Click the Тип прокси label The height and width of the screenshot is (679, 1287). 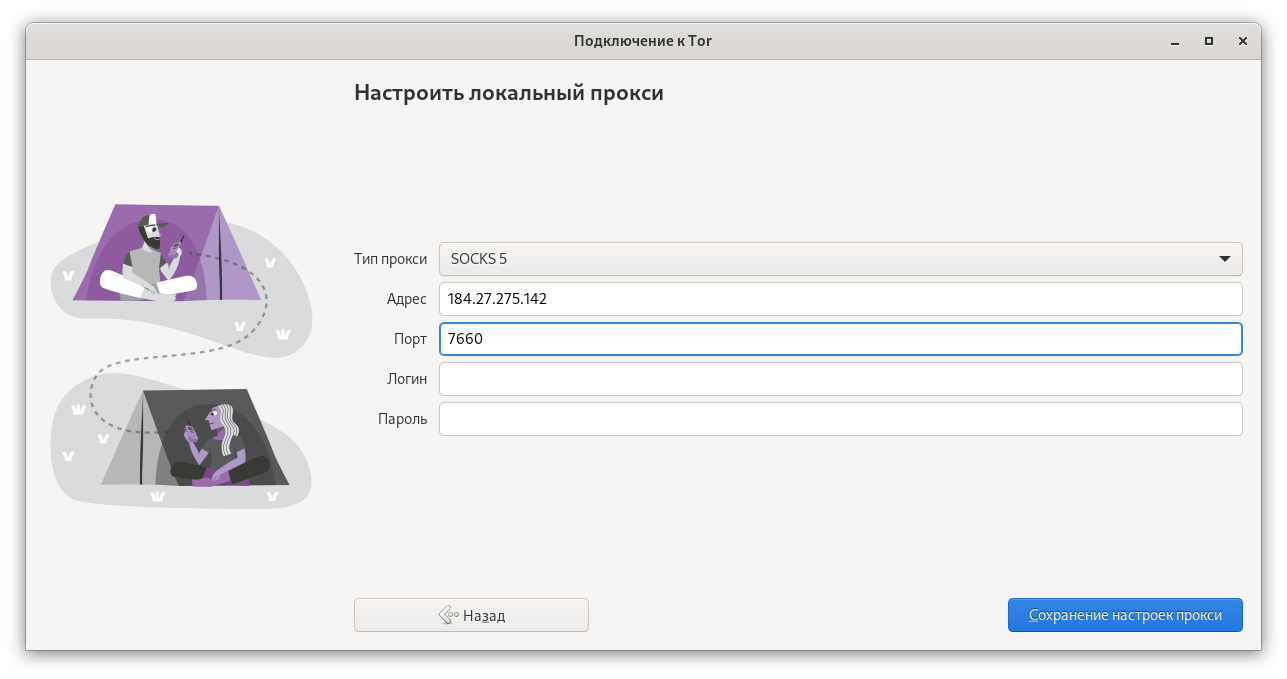tap(390, 259)
